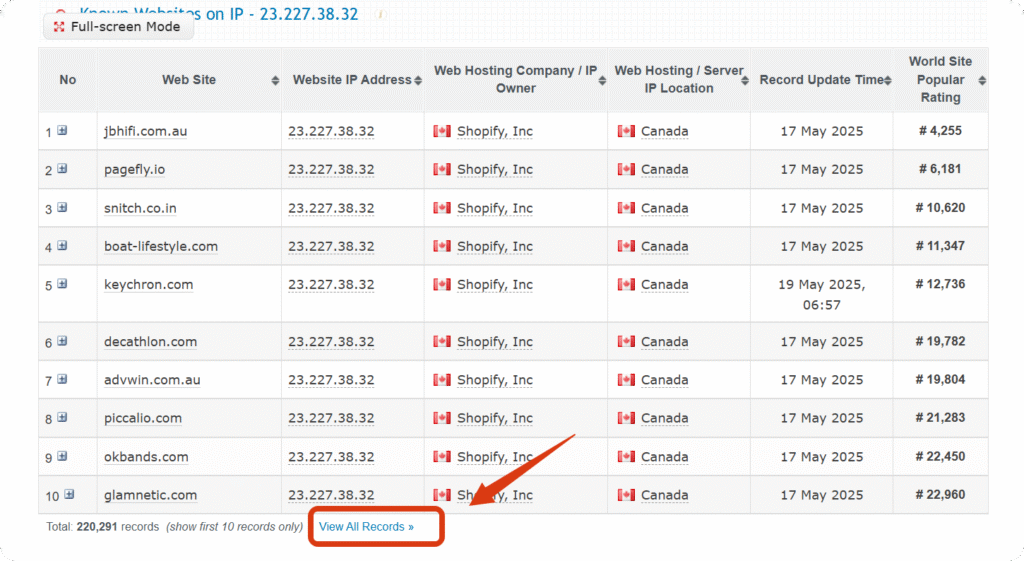
Task: Click Shopify, Inc in decathlon.com row
Action: click(x=495, y=342)
